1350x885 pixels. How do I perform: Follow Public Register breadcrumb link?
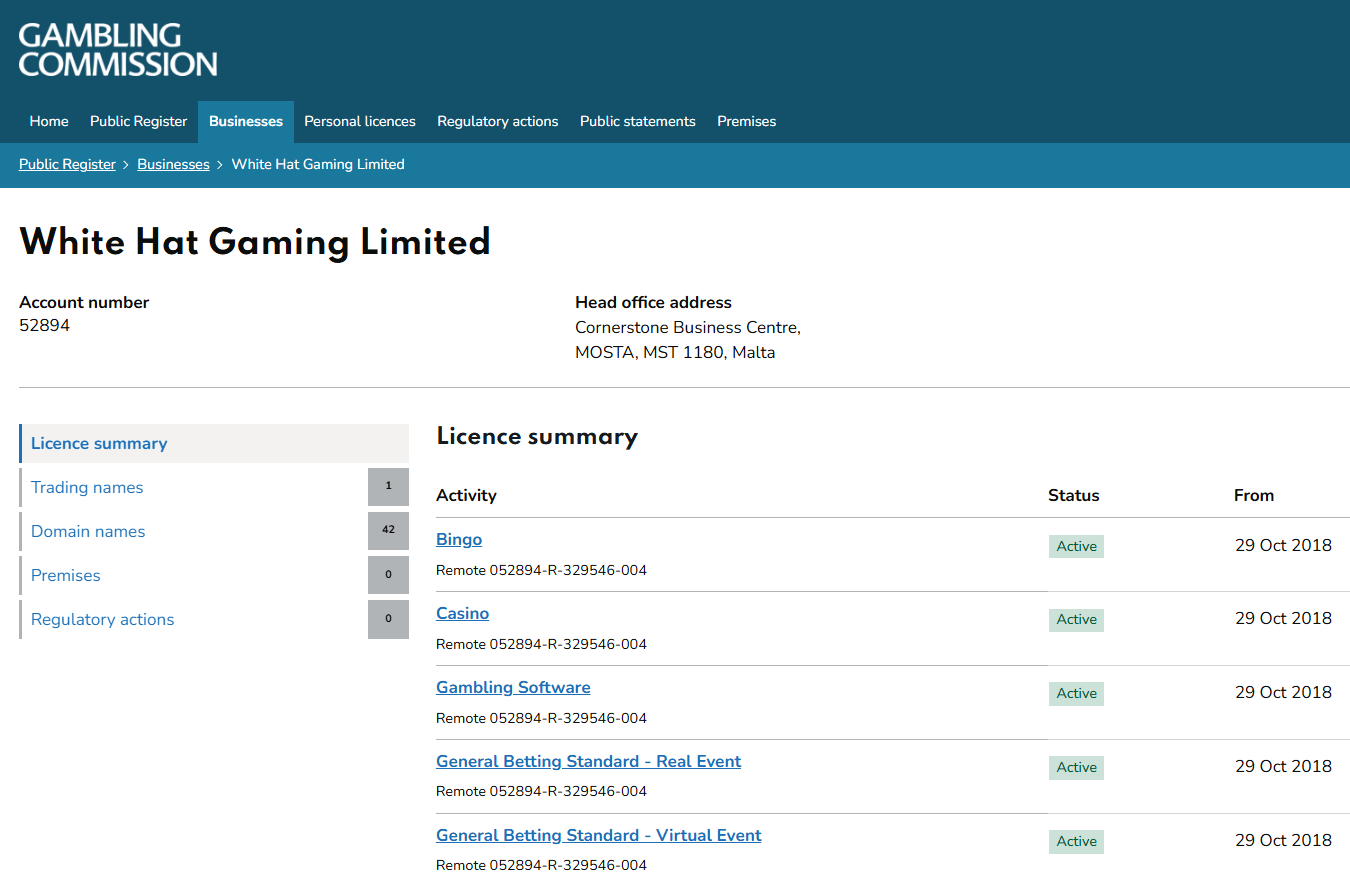pos(68,164)
